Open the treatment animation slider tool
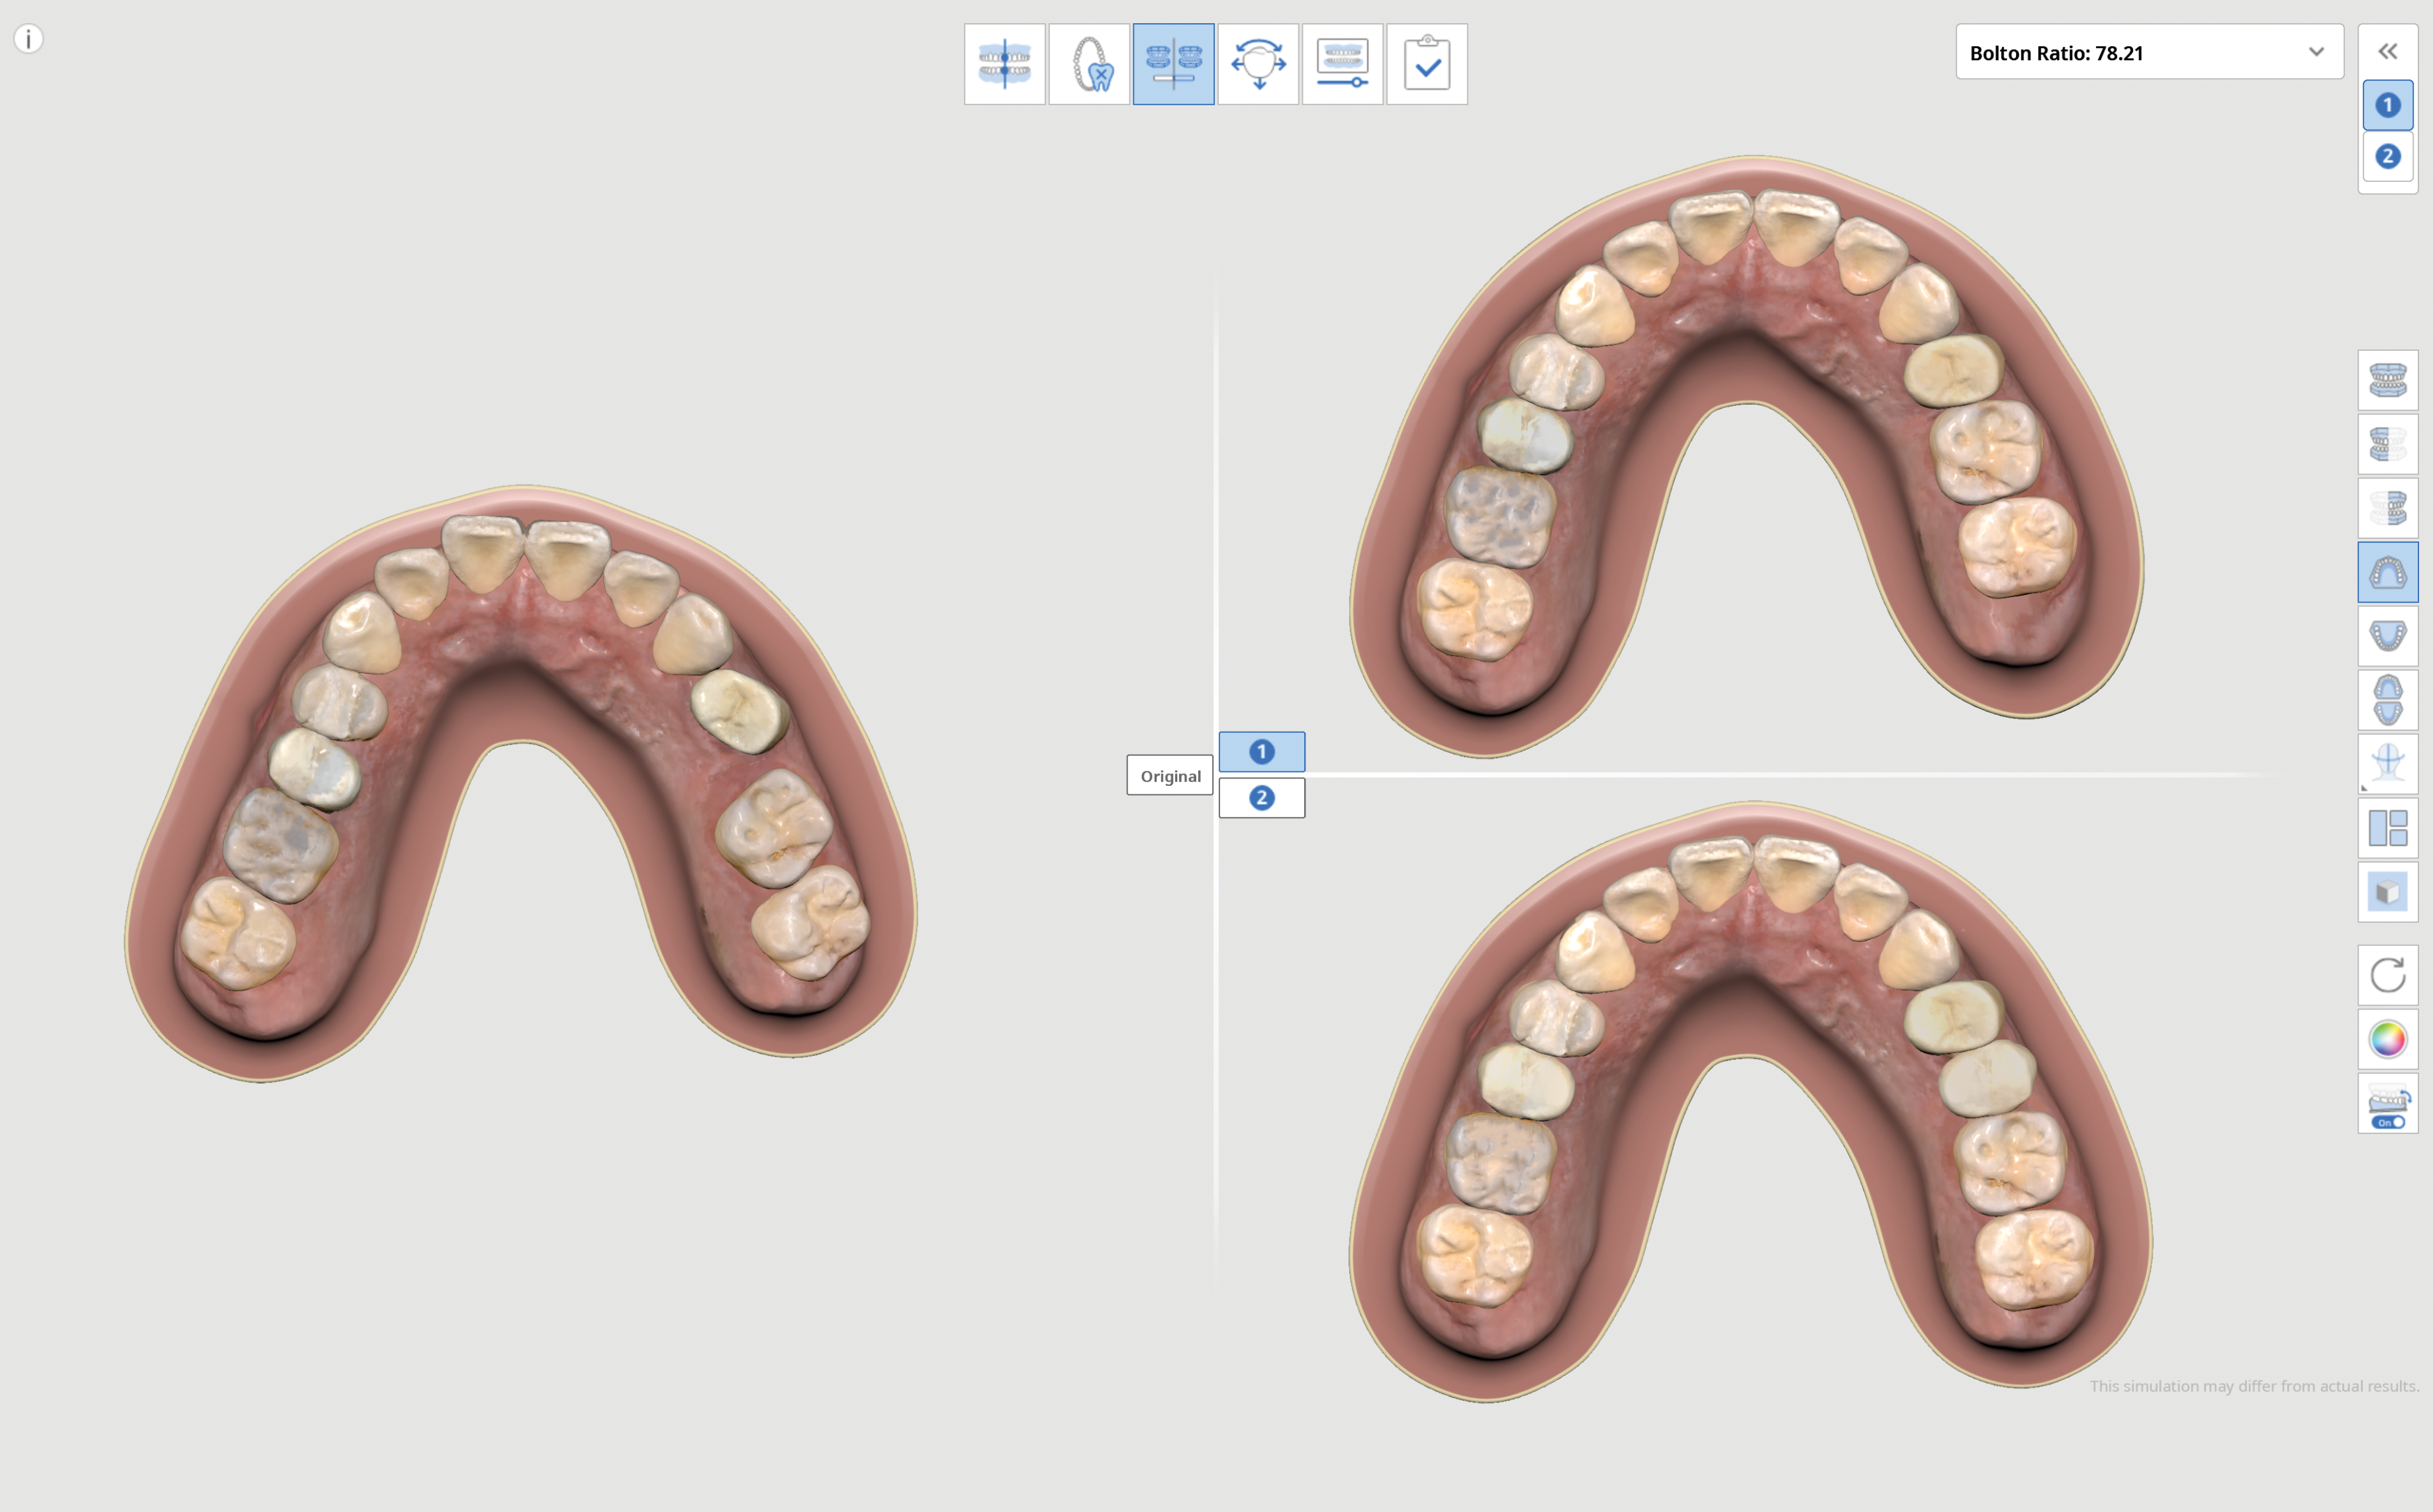2433x1512 pixels. point(1343,63)
